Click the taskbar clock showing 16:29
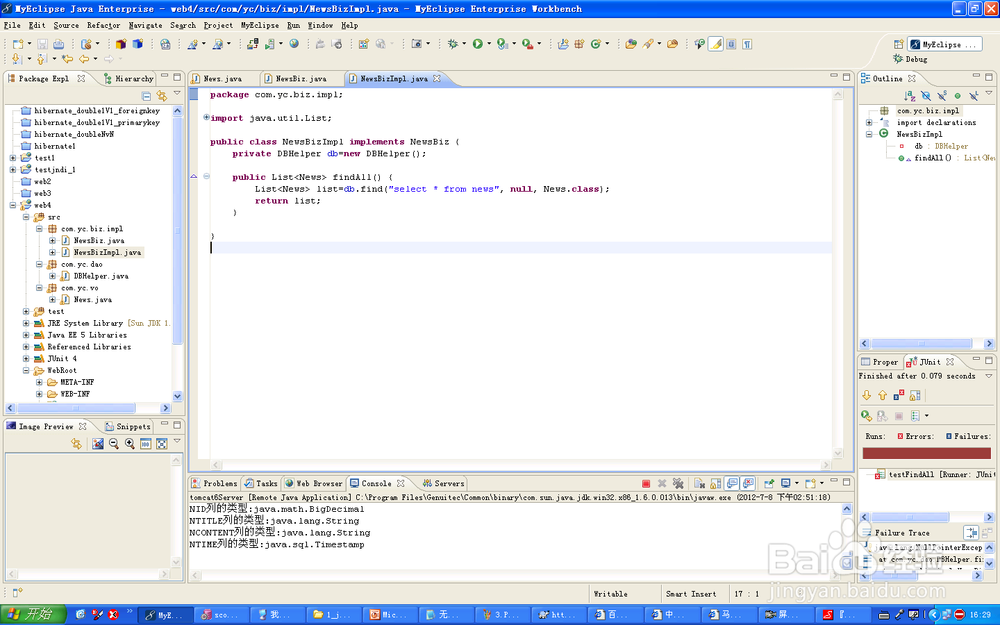 click(980, 615)
